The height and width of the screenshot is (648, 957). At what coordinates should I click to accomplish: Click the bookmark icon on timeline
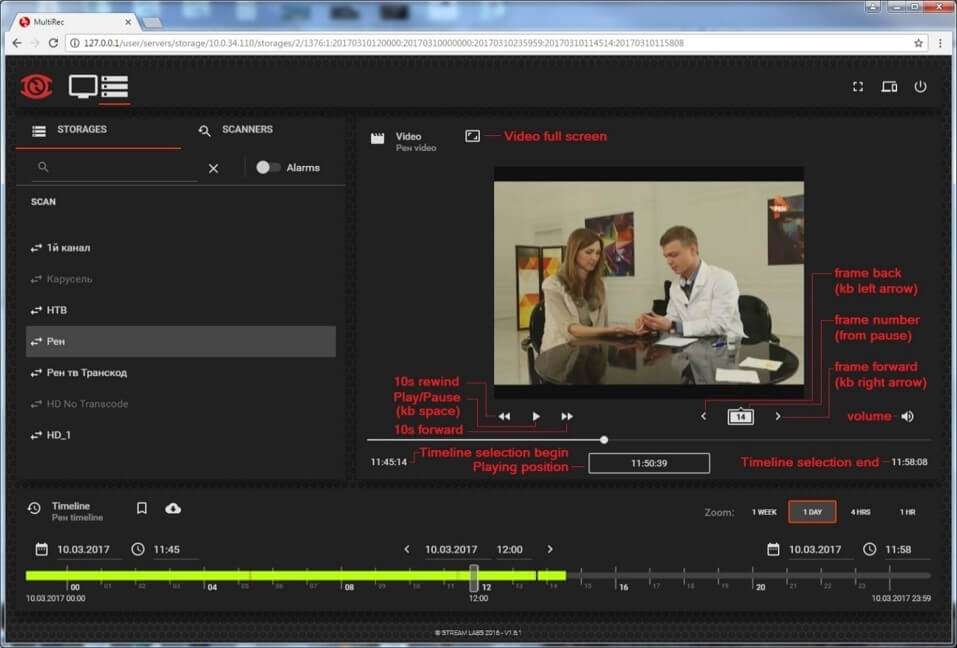142,508
